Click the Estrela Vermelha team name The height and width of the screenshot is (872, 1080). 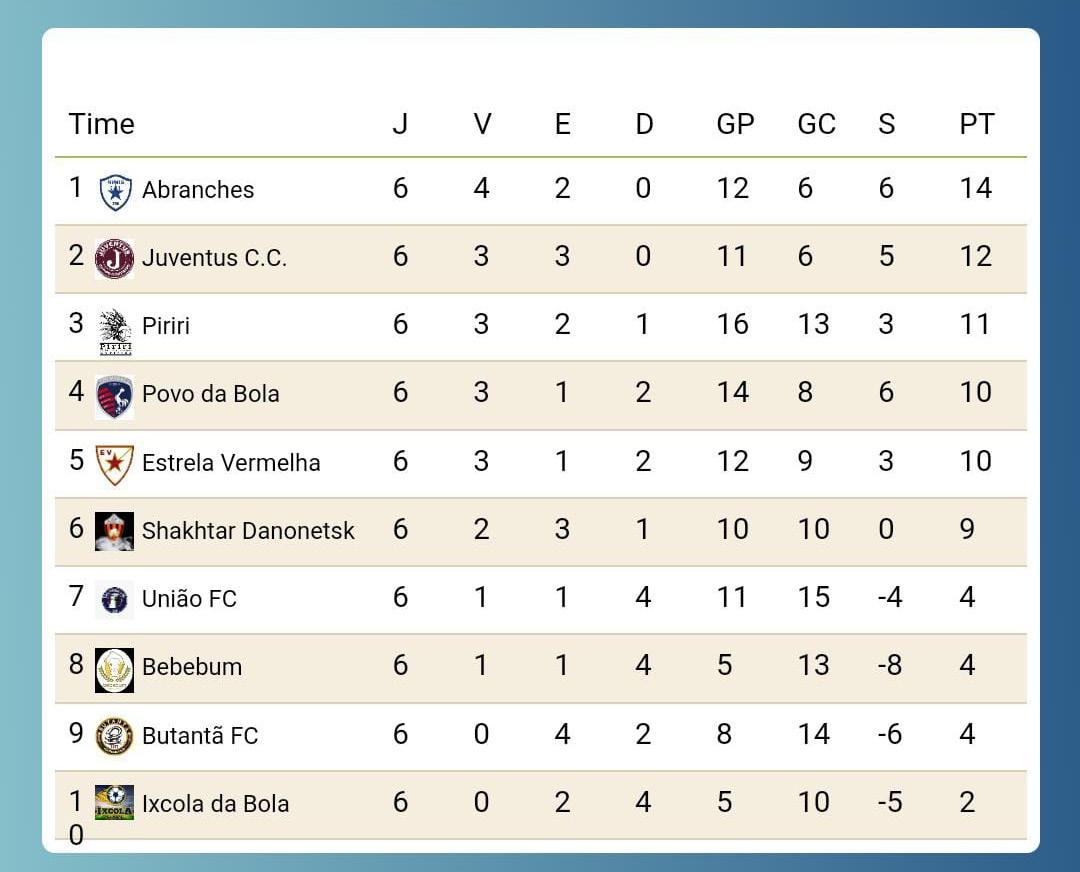(x=231, y=463)
